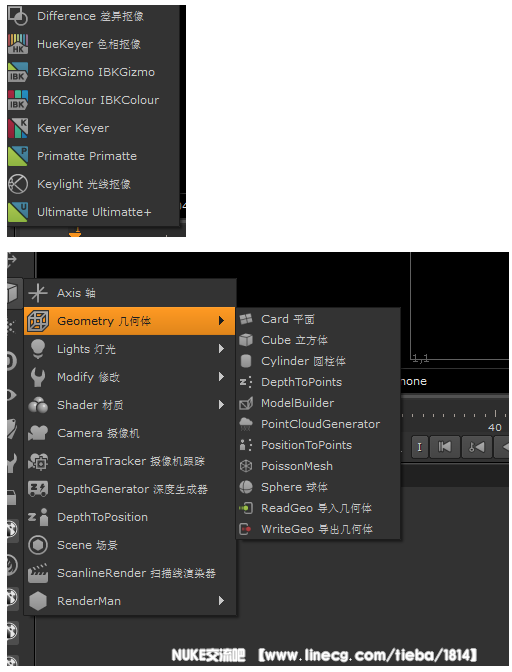Click the I in-point timeline button
The image size is (512, 672).
[420, 447]
